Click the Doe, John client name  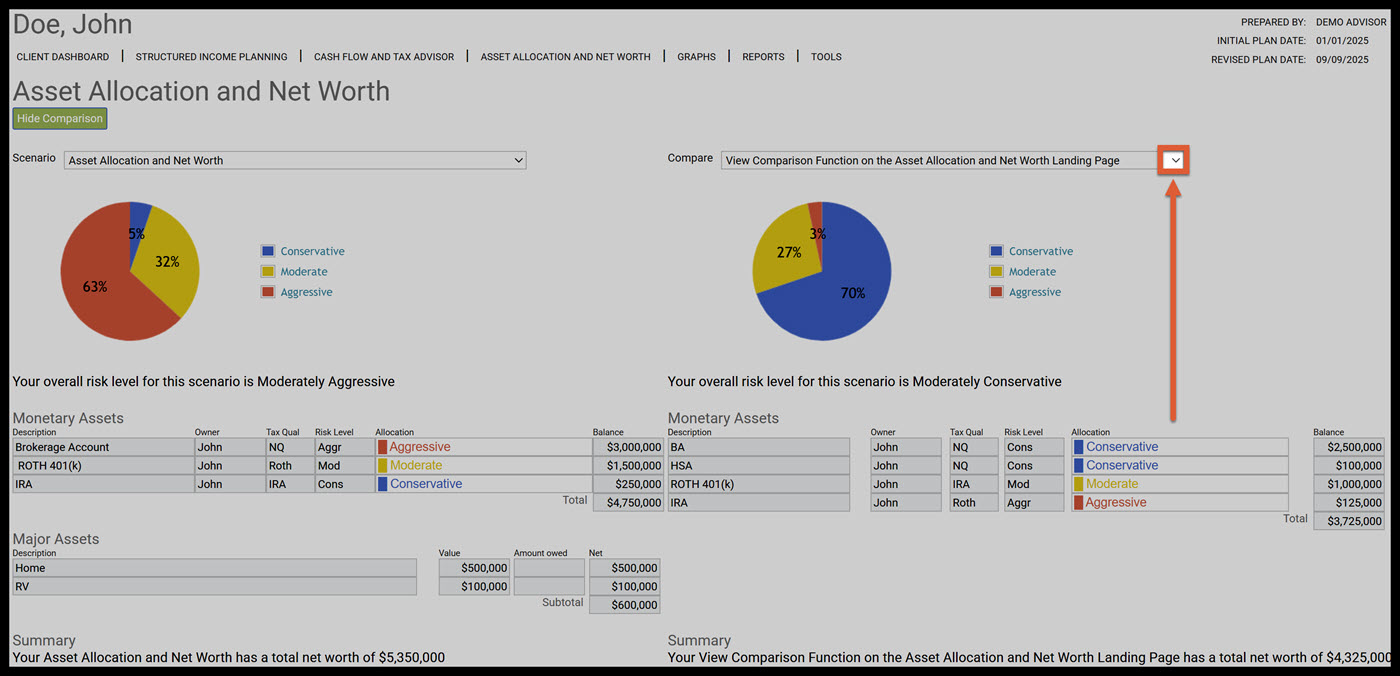point(72,24)
